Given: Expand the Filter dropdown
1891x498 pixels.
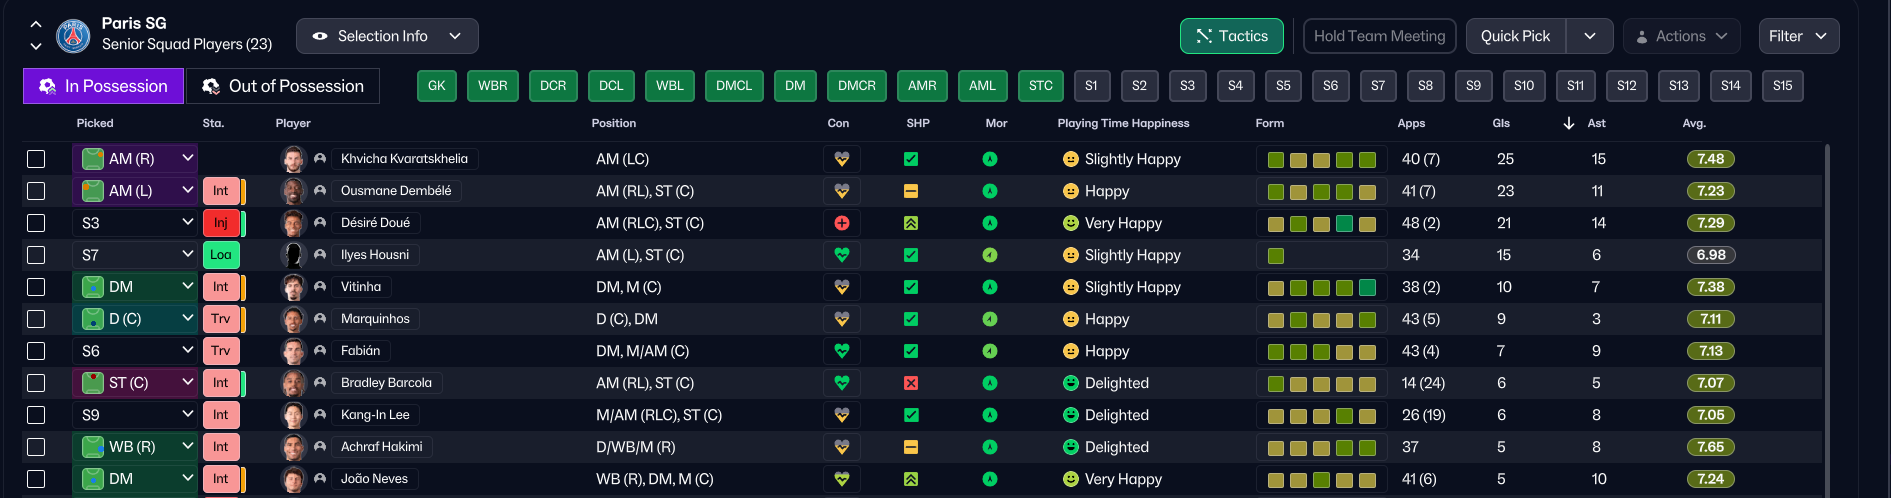Looking at the screenshot, I should tap(1798, 36).
